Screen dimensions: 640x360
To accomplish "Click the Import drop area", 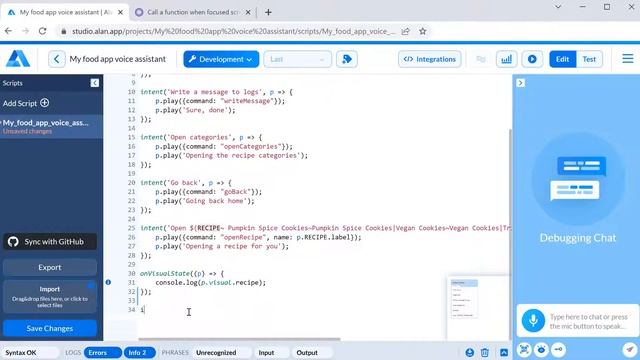I will coord(50,297).
